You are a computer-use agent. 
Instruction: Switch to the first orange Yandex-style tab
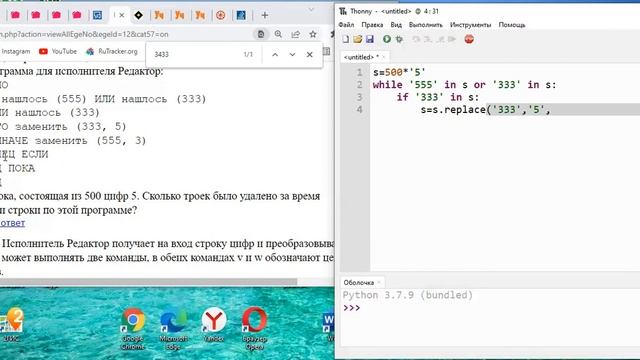159,15
